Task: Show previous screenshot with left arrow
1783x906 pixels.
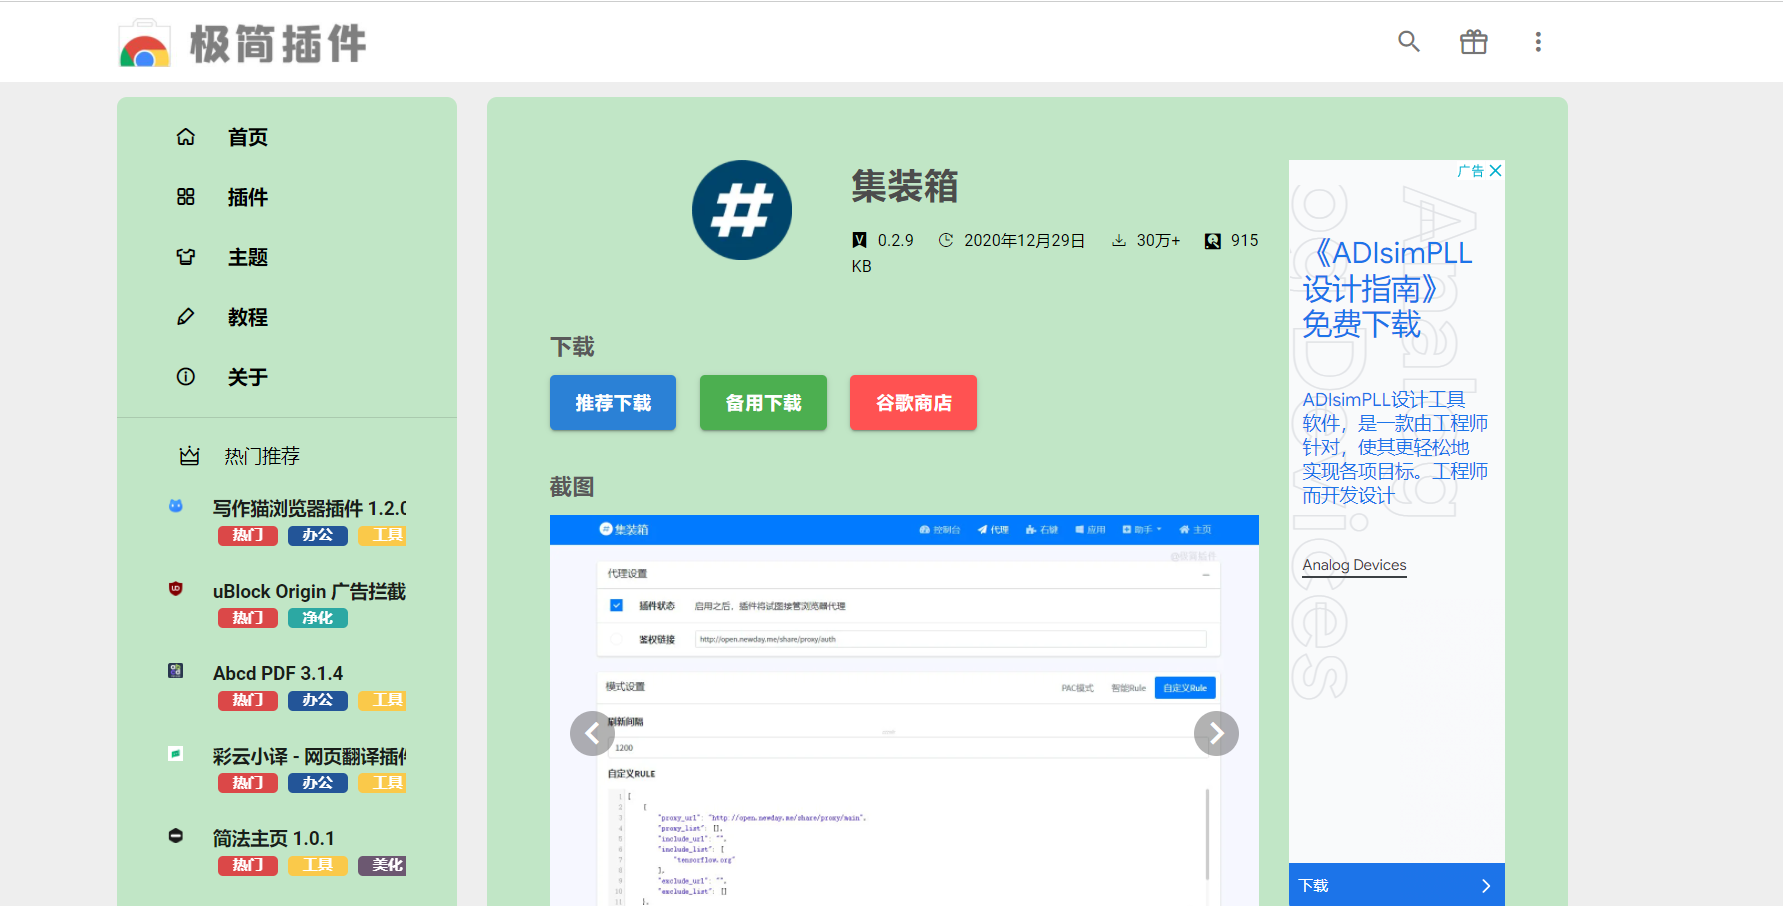Action: (592, 734)
